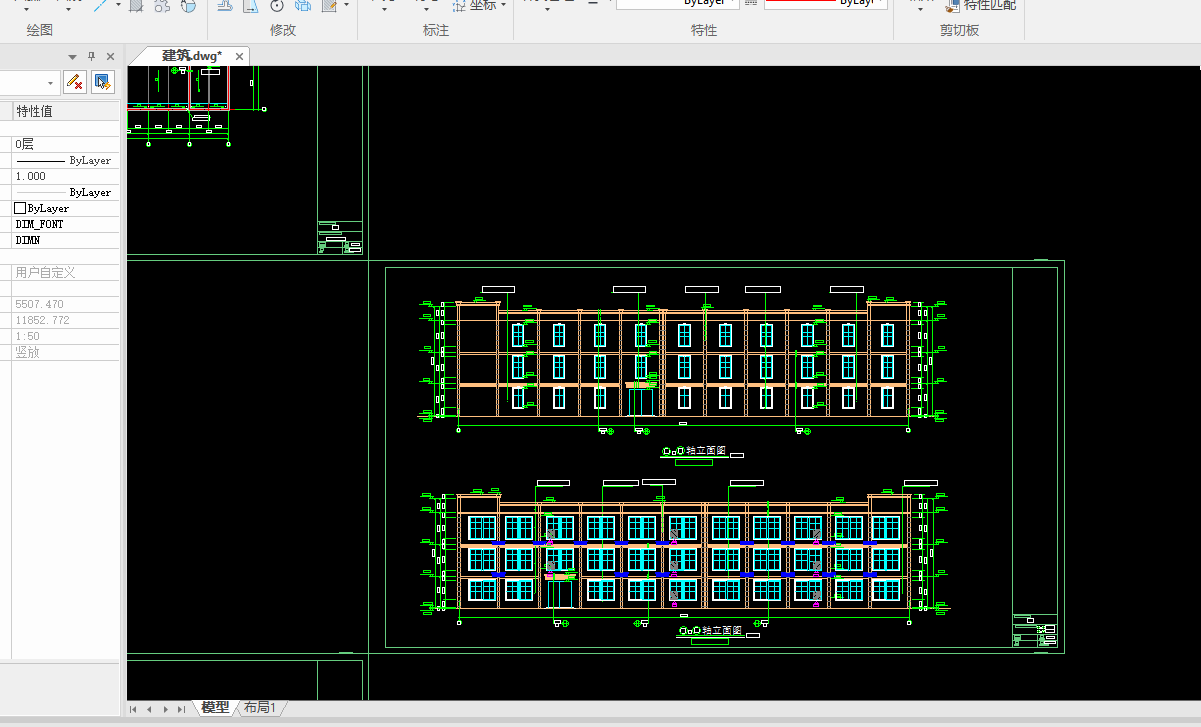
Task: Click the 特性值 column header
Action: tap(65, 111)
